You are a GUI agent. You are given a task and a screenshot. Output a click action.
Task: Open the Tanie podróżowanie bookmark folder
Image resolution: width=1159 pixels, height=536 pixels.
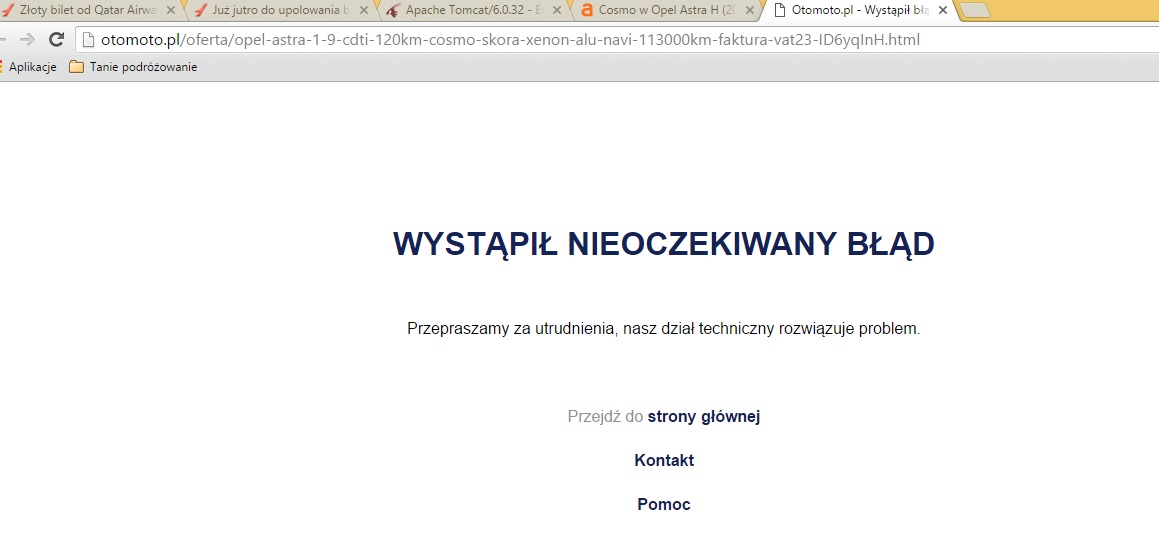point(133,67)
